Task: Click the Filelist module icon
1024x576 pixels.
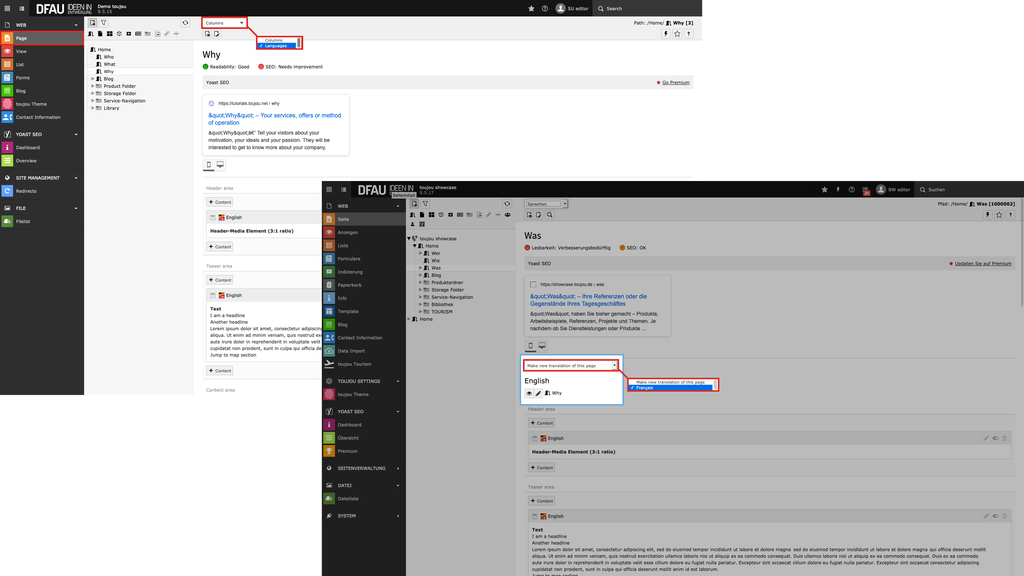Action: click(8, 221)
